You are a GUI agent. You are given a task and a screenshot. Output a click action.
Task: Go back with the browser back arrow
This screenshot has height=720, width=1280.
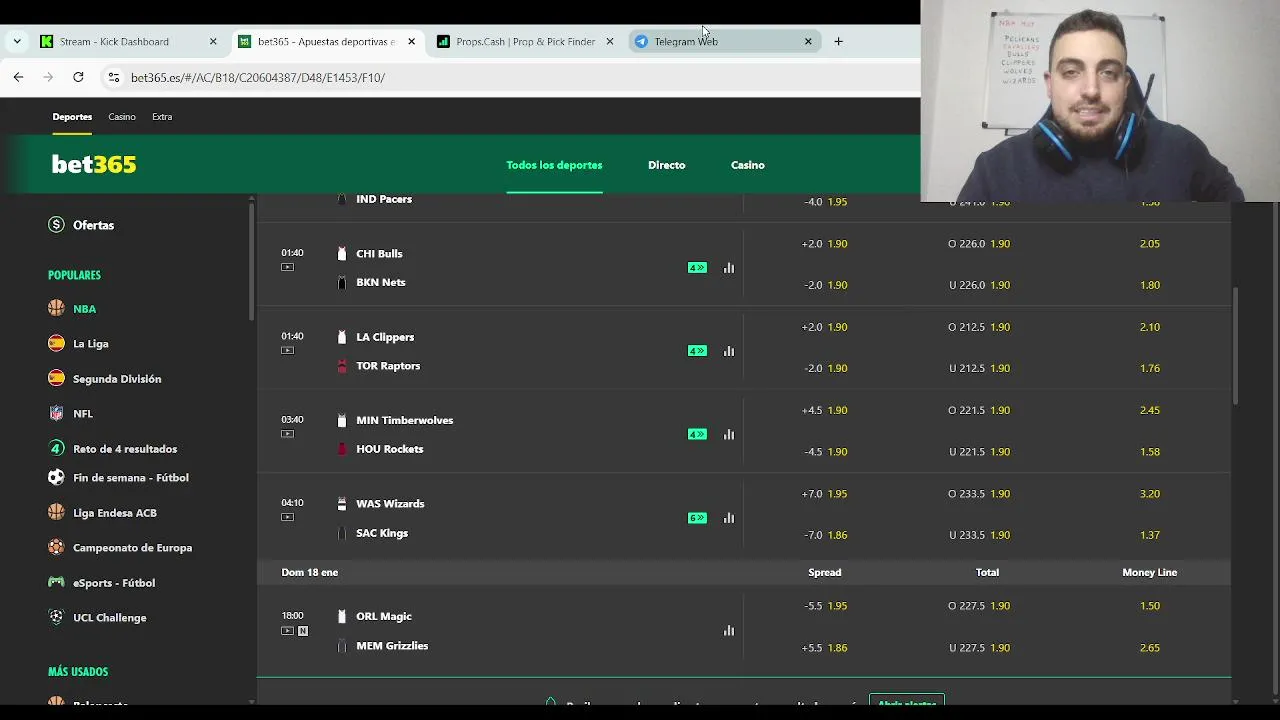click(x=18, y=77)
